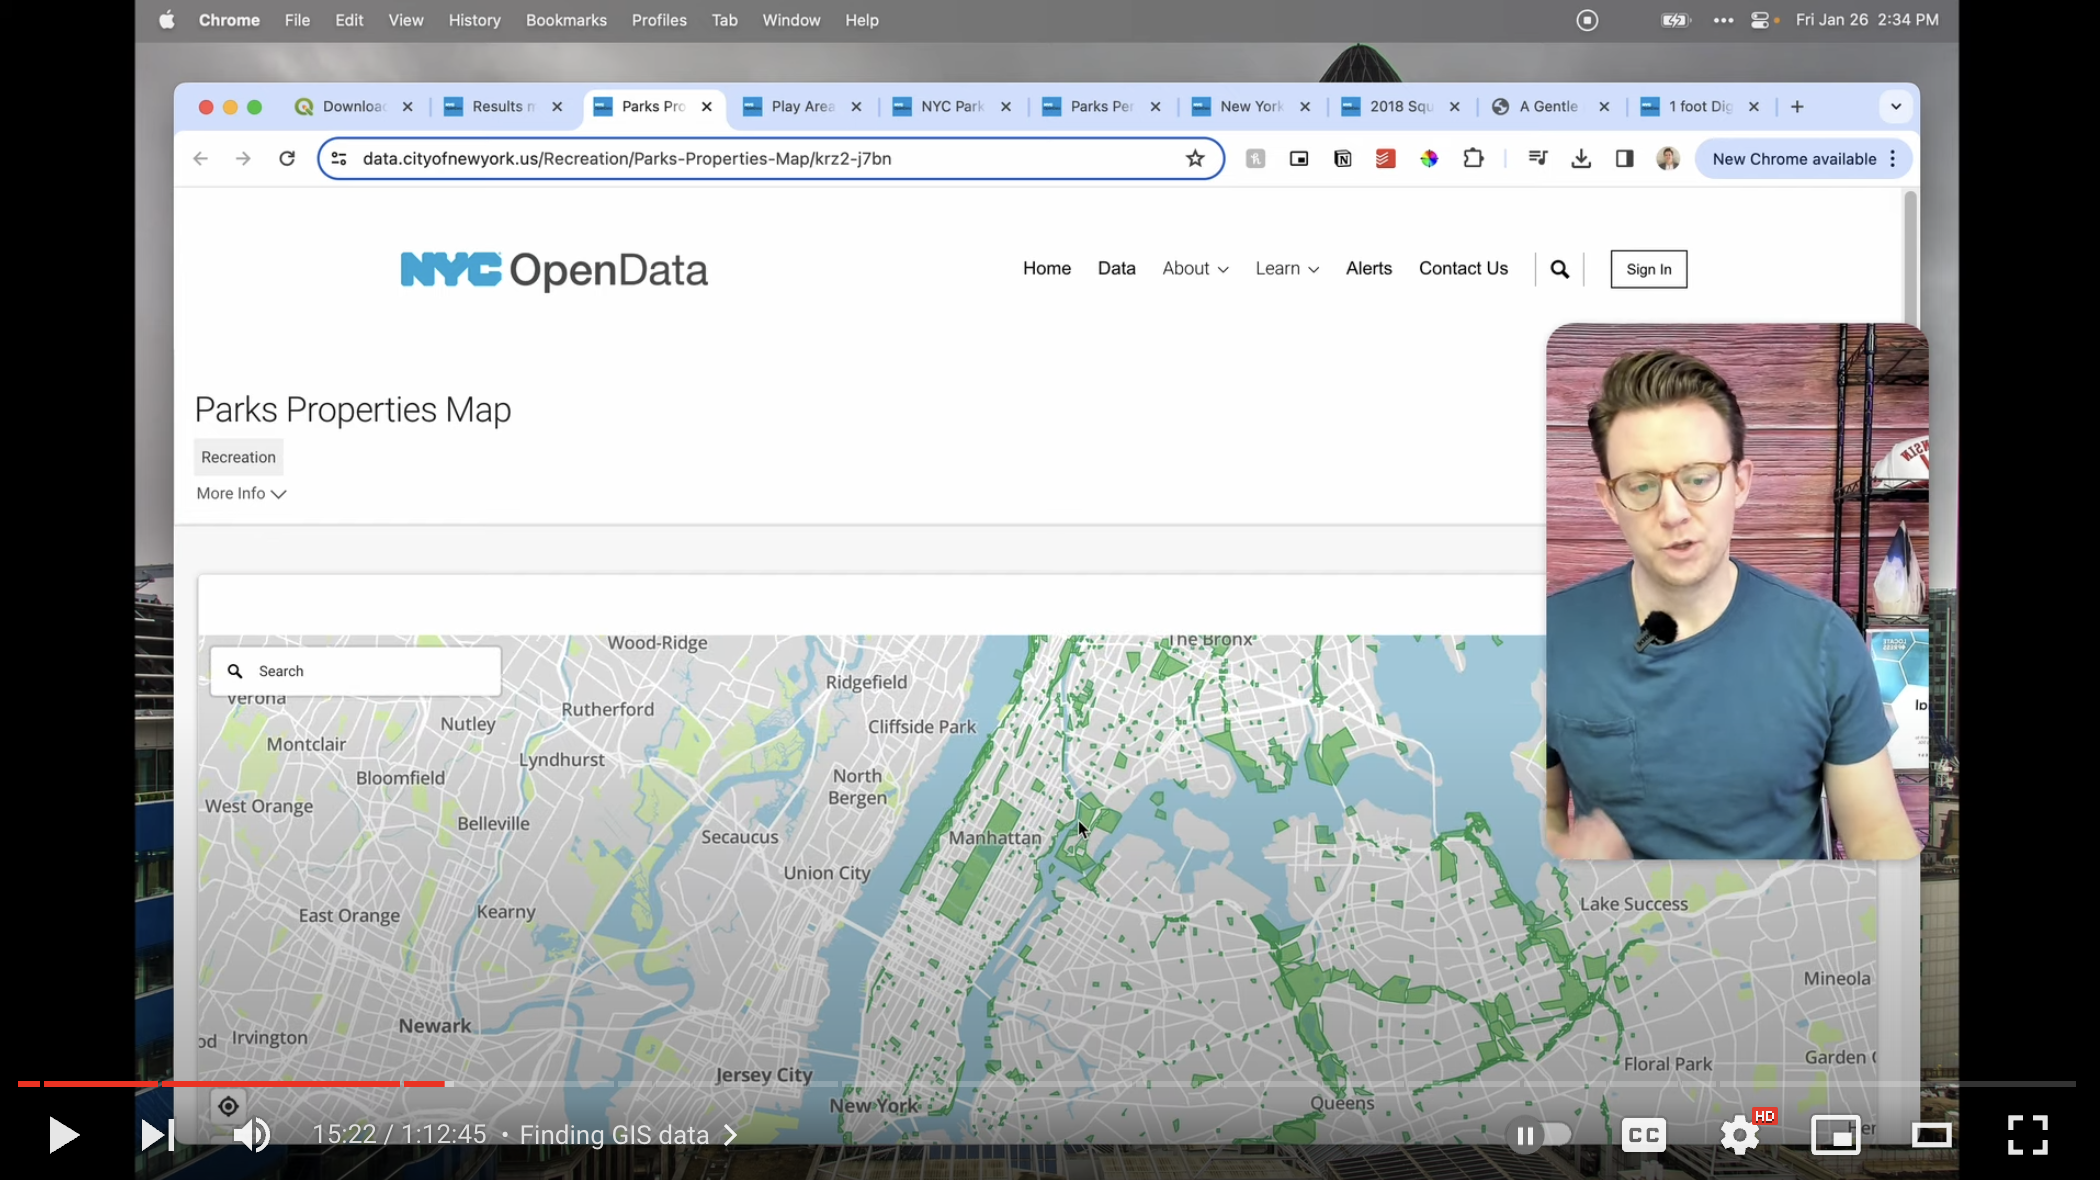Open the Alerts nav link
Screen dimensions: 2100x1180
pyautogui.click(x=1368, y=268)
